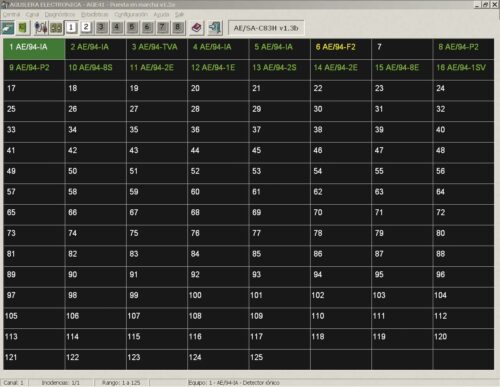Click the Incidencias: 1/1 status entry
The image size is (500, 387).
(x=61, y=383)
